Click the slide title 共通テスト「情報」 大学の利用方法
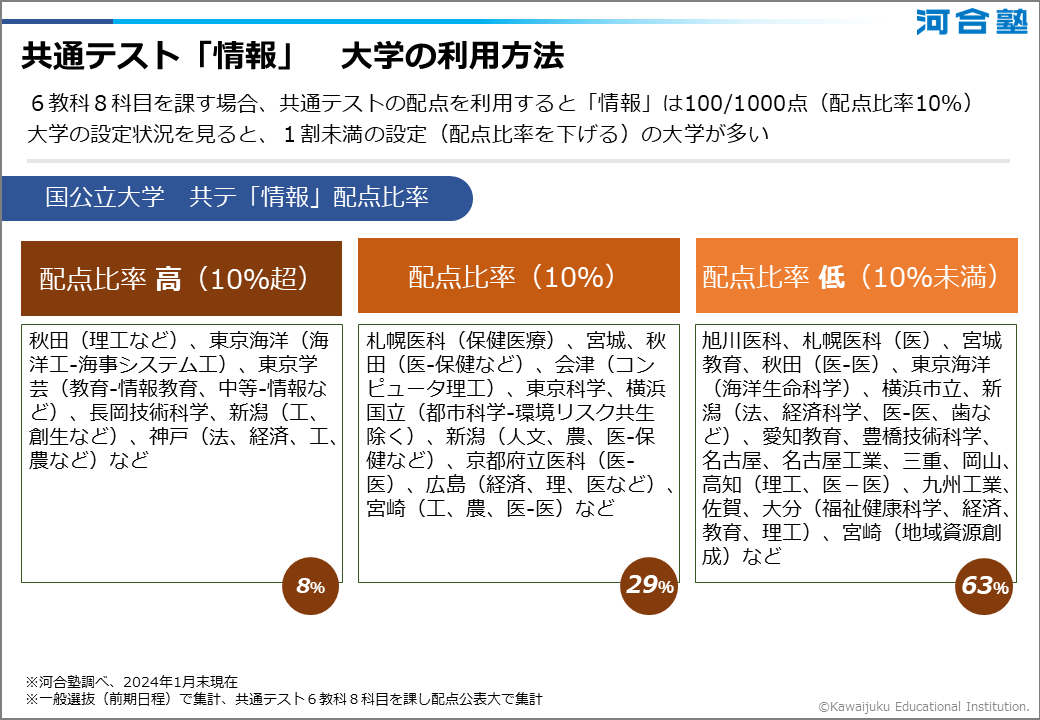 point(292,56)
